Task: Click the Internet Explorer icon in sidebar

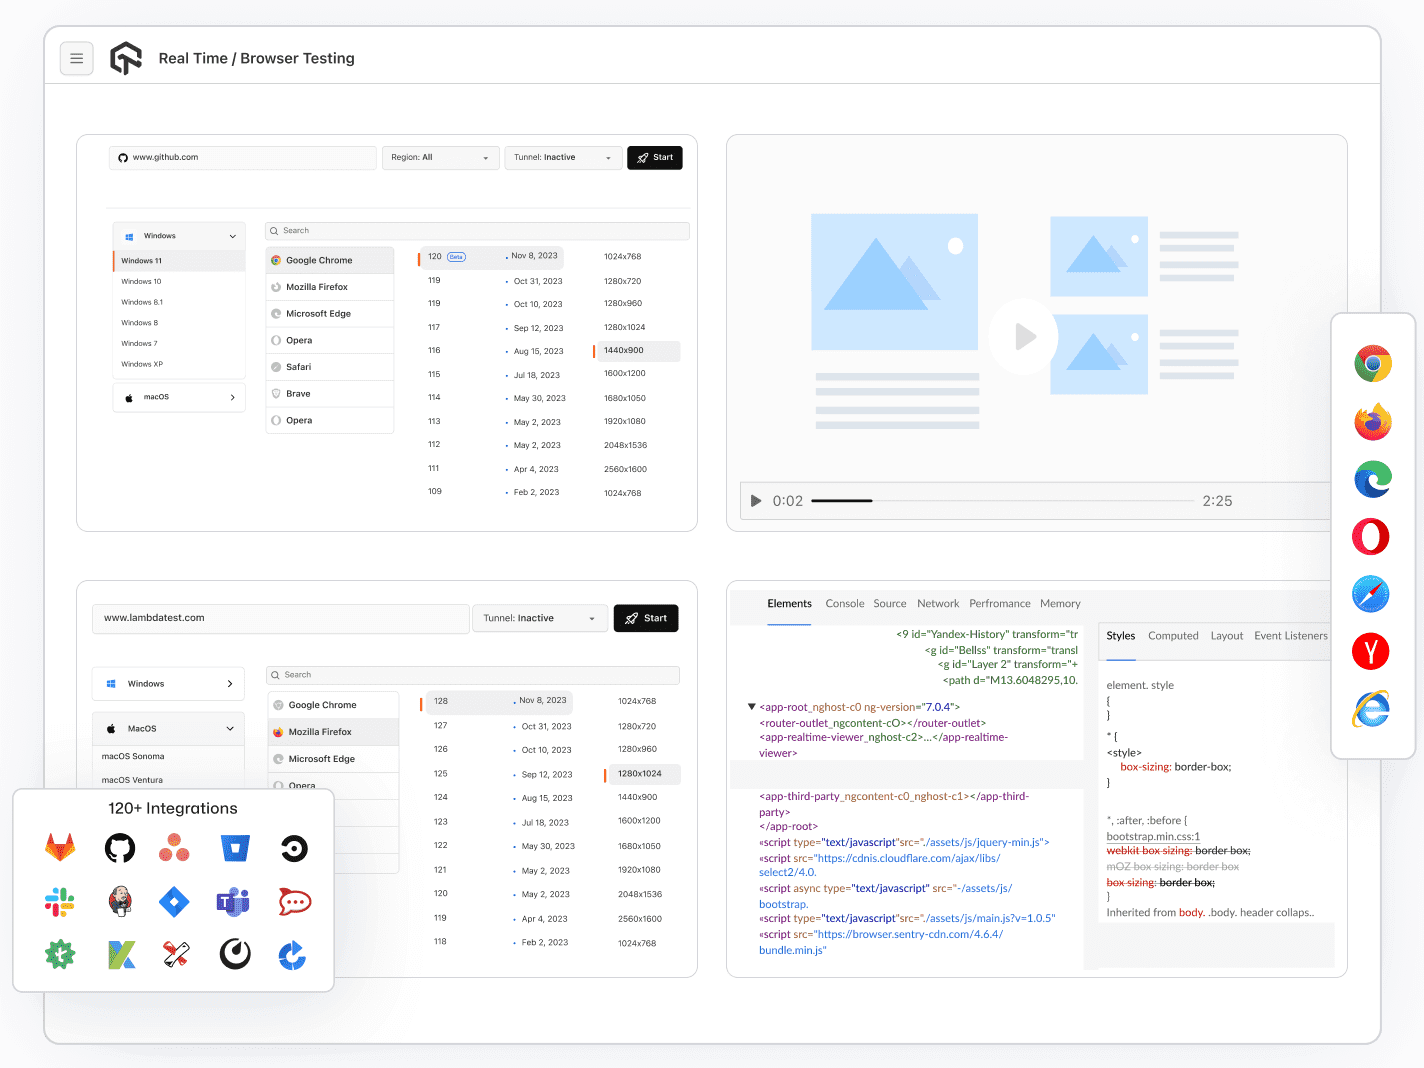Action: (1371, 709)
